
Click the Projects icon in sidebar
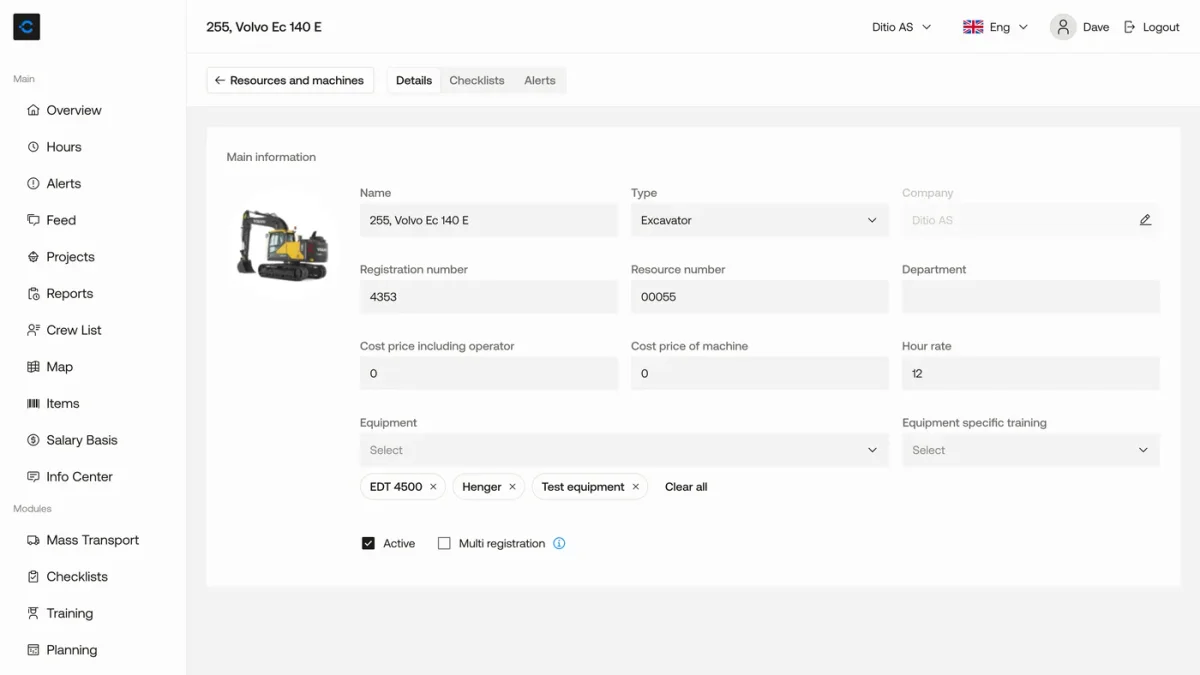pos(33,257)
